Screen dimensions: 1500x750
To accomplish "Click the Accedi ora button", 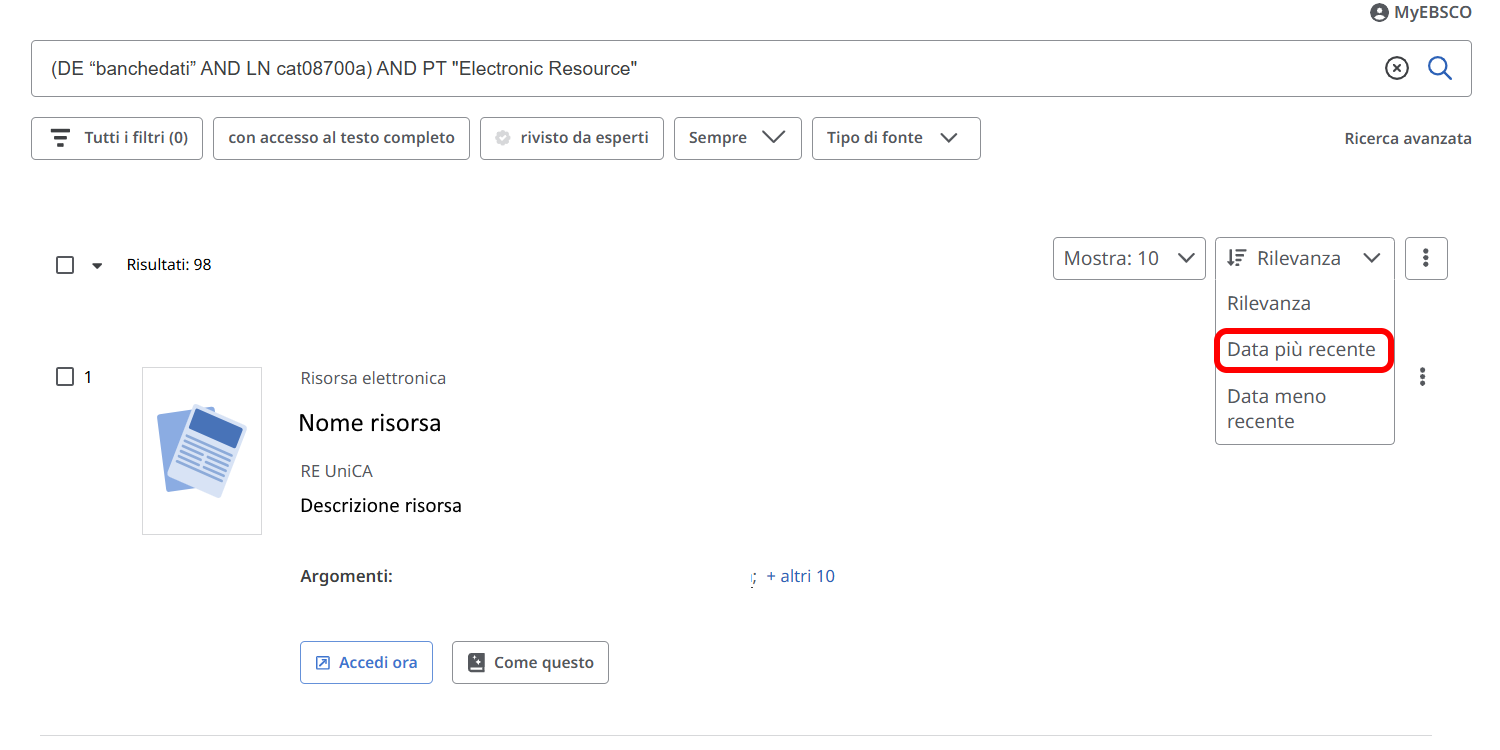I will pyautogui.click(x=366, y=662).
